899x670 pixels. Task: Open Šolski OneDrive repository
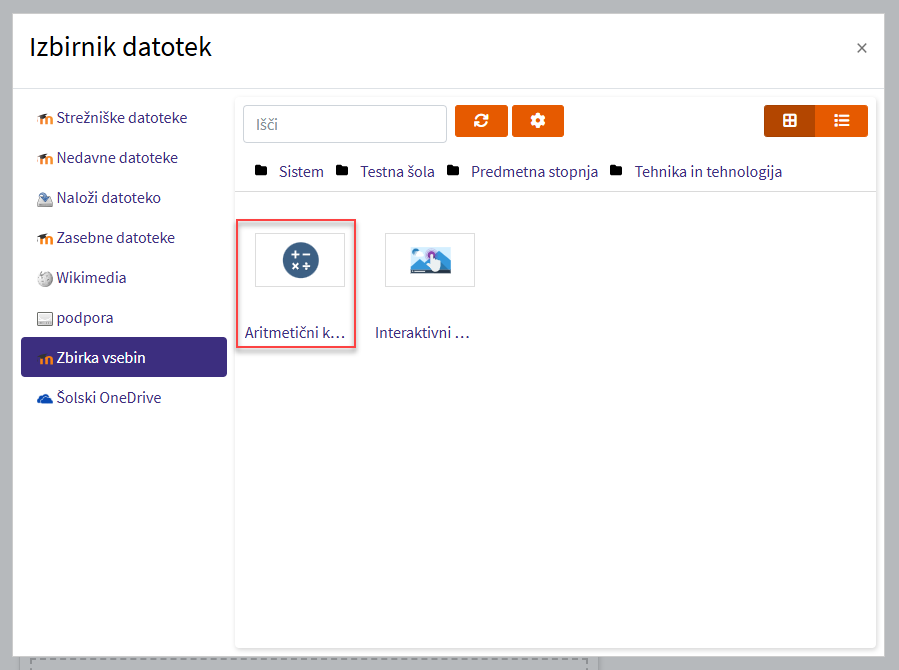point(108,398)
